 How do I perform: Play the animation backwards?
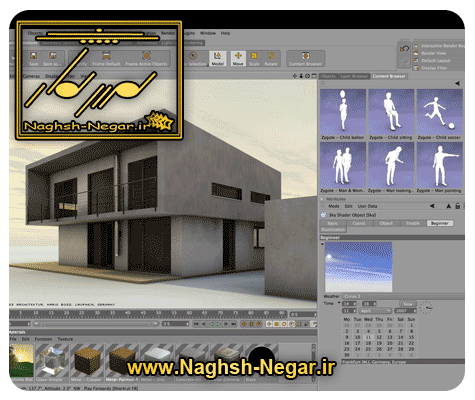tap(211, 324)
